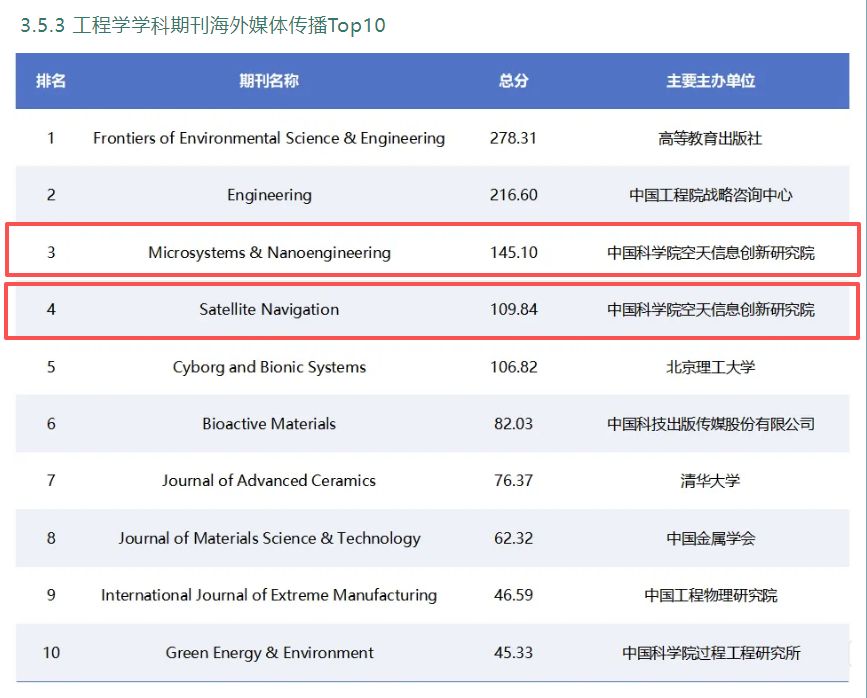Select the Engineering journal name cell
Screen dimensions: 867x698
269,195
